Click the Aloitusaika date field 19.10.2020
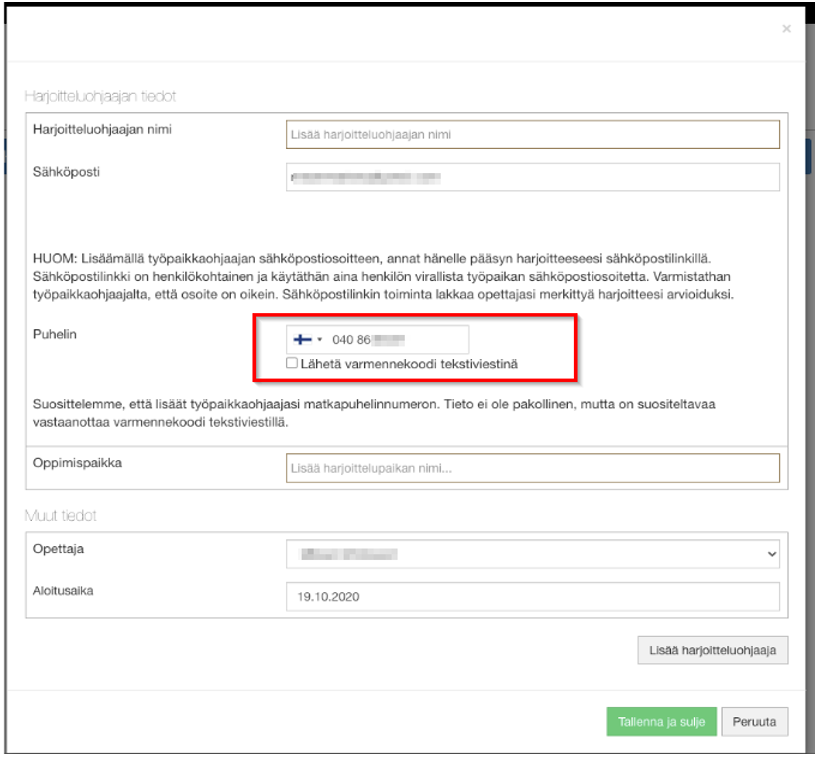820x757 pixels. [x=532, y=596]
